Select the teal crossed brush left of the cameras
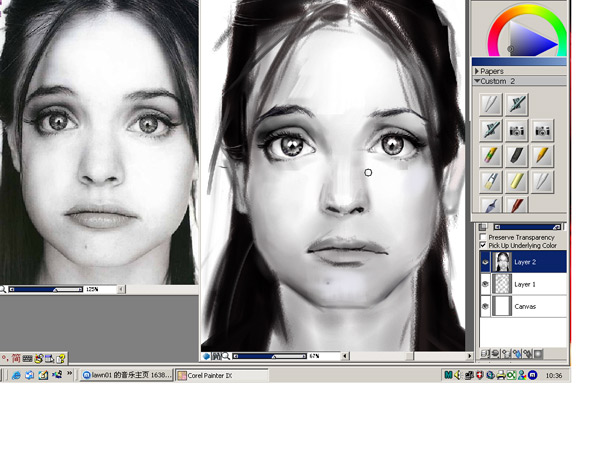This screenshot has width=600, height=450. tap(491, 130)
